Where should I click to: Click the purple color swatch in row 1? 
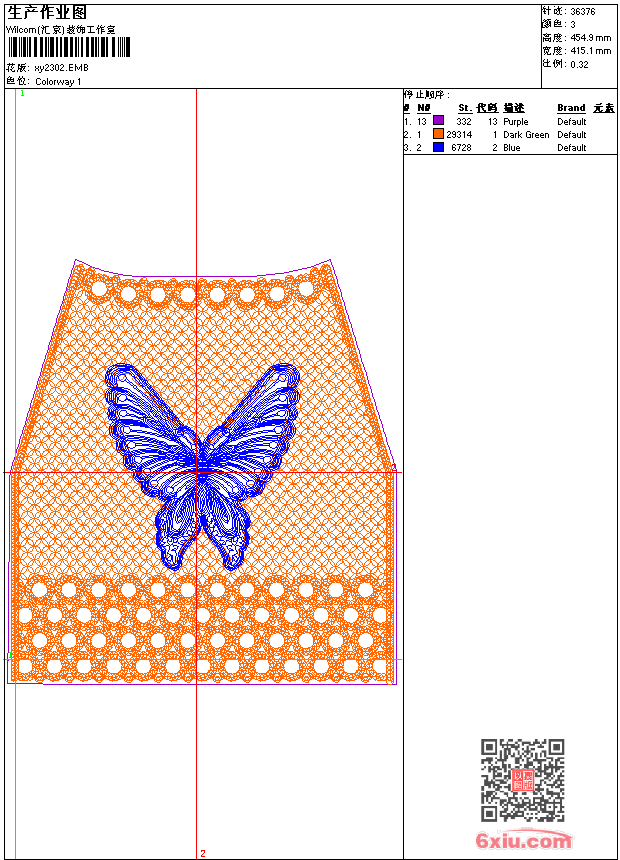438,120
